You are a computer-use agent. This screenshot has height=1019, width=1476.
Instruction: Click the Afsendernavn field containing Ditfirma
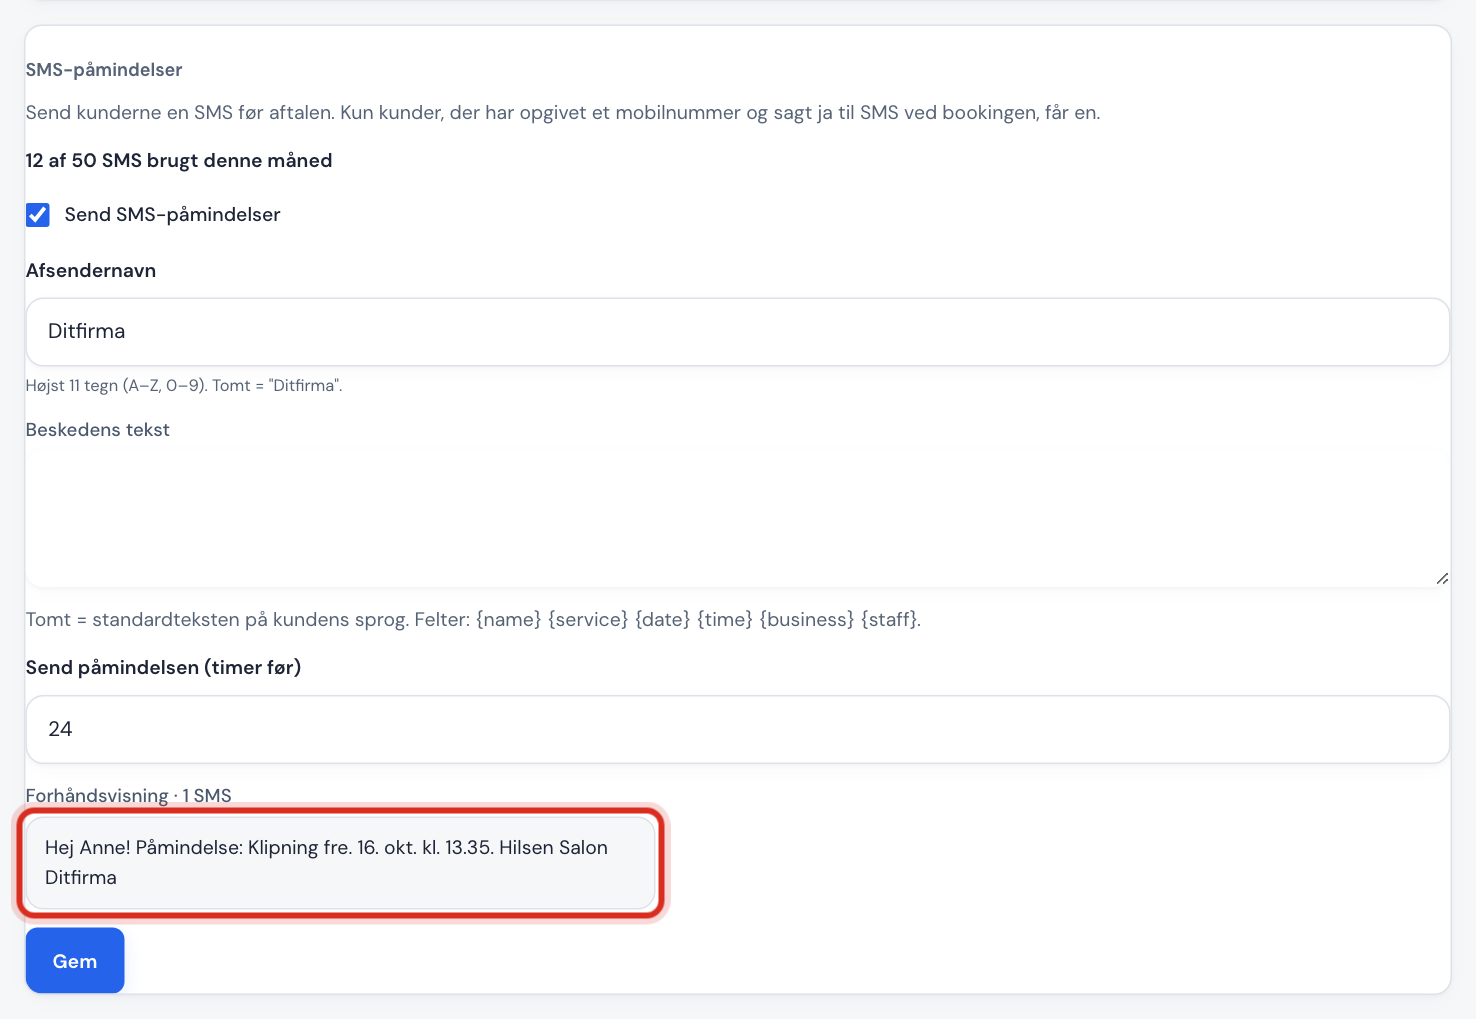click(x=737, y=332)
